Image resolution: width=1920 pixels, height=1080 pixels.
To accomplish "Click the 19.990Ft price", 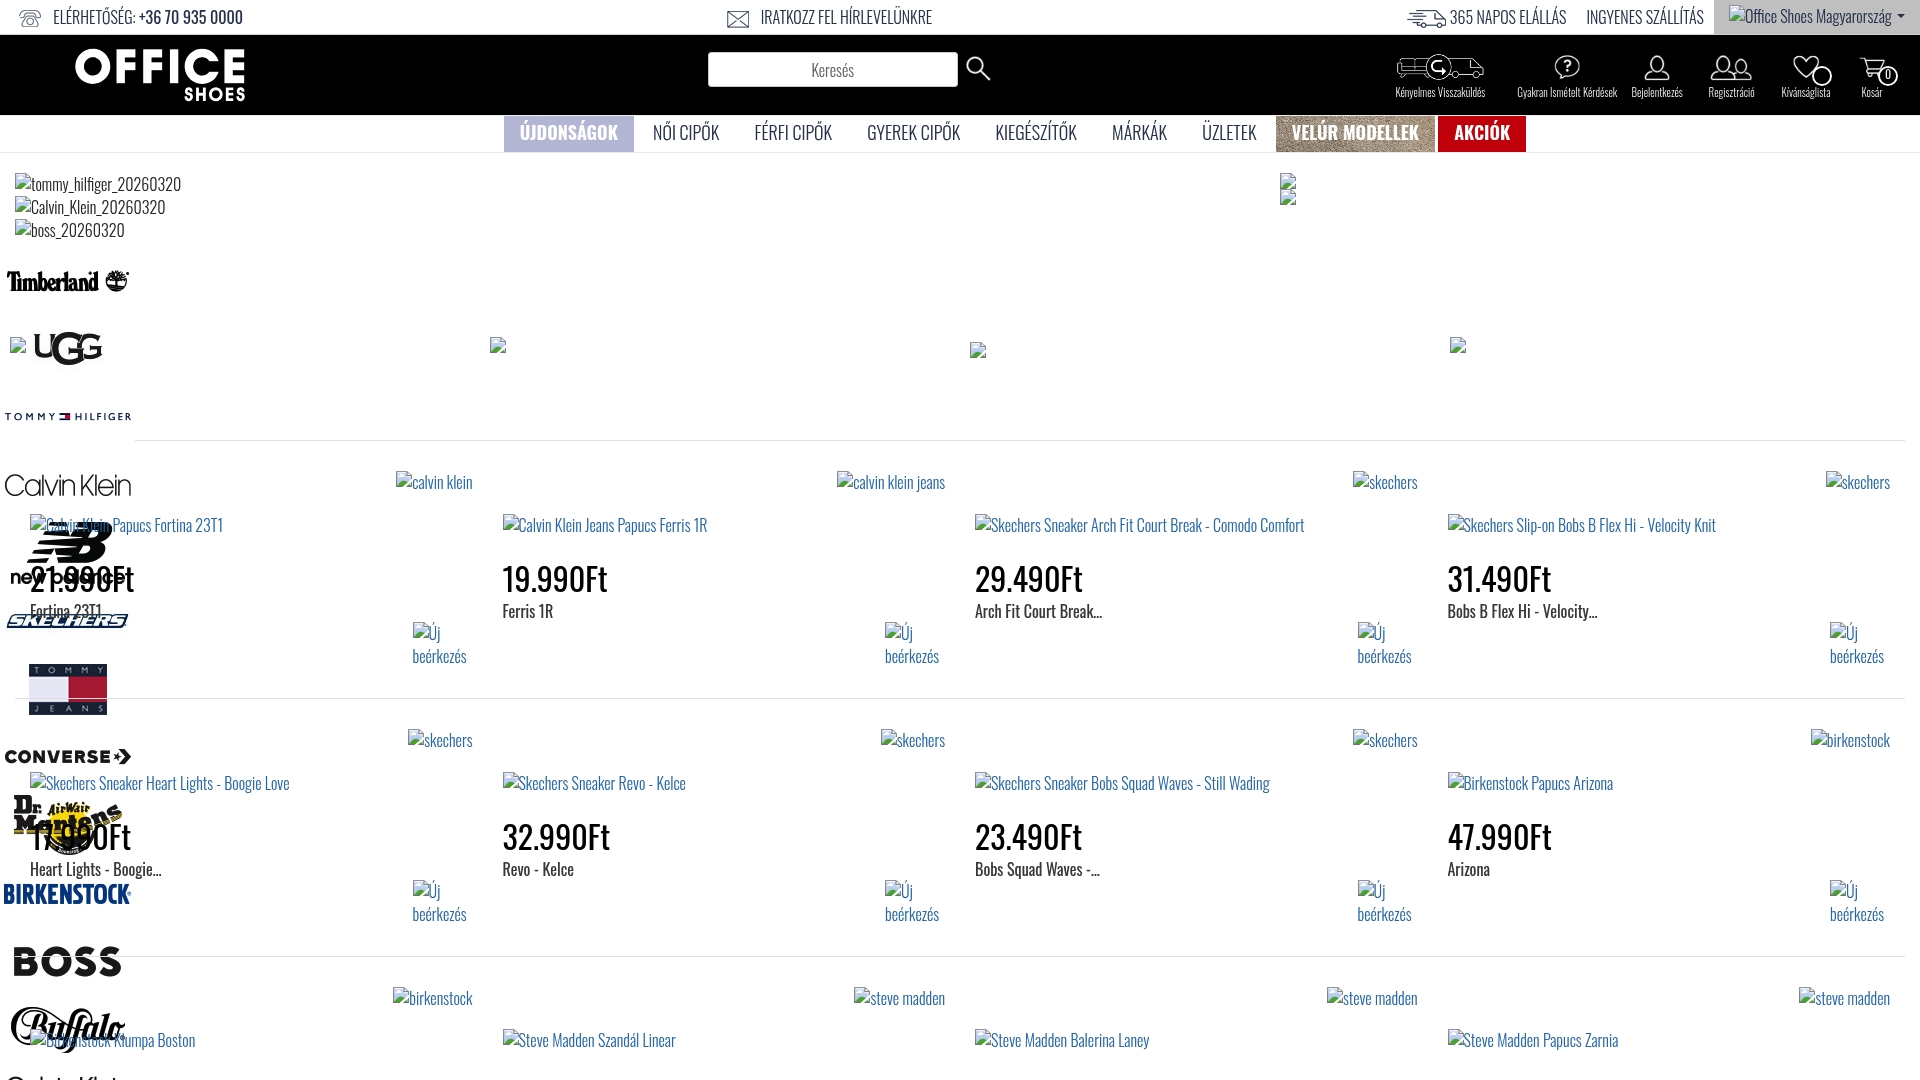I will pos(555,578).
